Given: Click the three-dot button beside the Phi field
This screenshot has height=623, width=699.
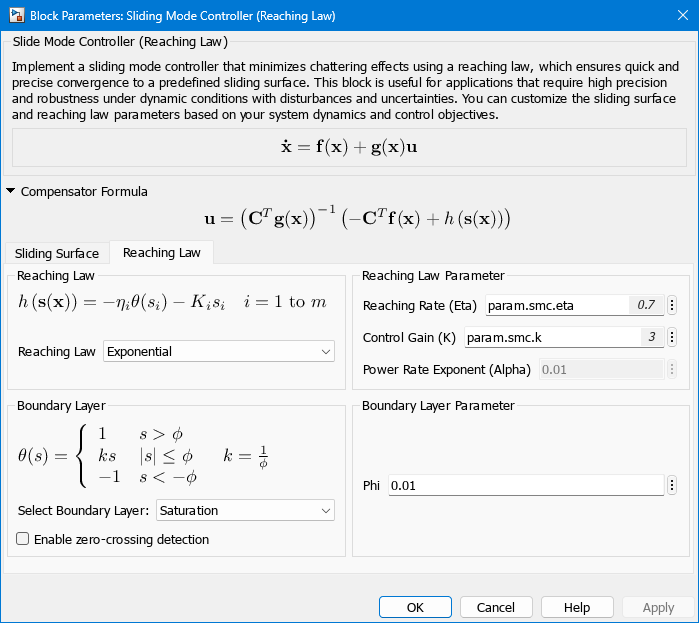Looking at the screenshot, I should (672, 485).
